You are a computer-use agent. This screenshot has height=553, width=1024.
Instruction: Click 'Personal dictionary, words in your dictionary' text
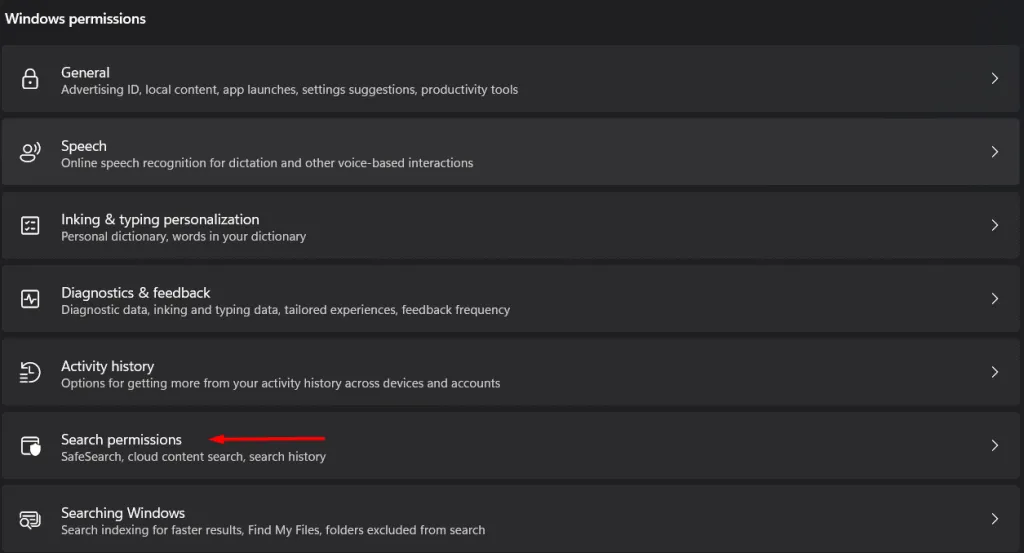pyautogui.click(x=184, y=236)
